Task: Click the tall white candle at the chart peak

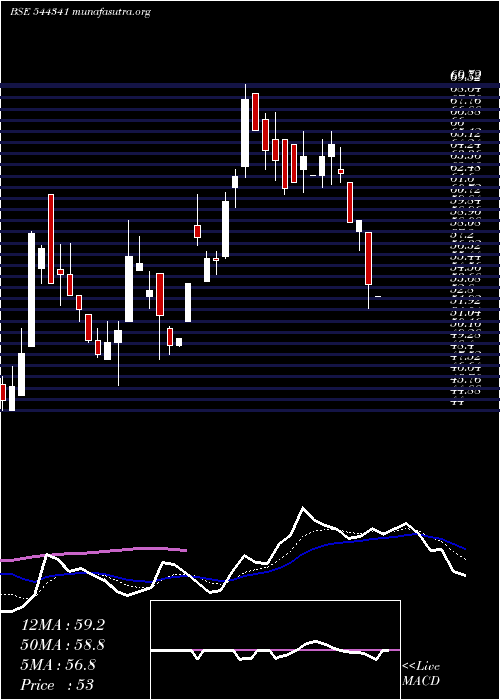Action: (x=245, y=133)
